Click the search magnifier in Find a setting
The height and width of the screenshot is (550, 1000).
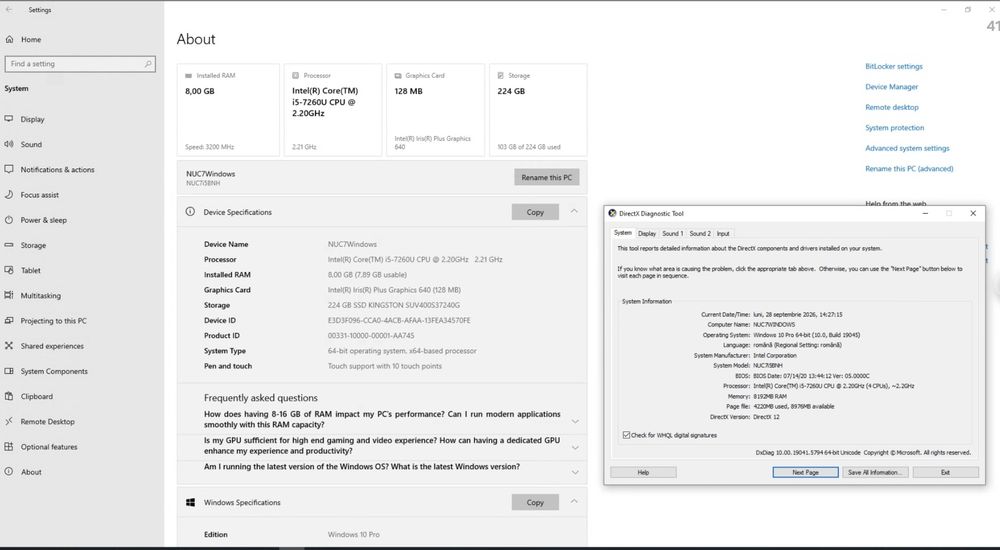pos(148,64)
